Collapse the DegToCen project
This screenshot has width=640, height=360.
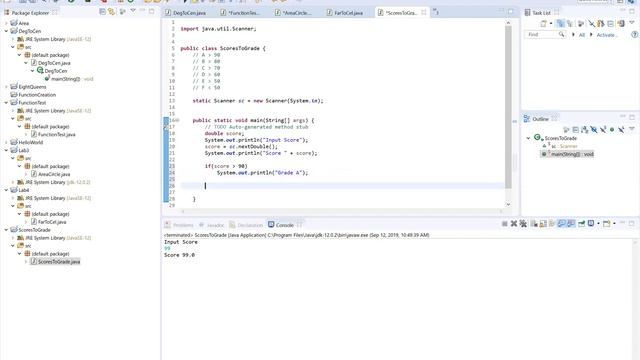(6, 31)
